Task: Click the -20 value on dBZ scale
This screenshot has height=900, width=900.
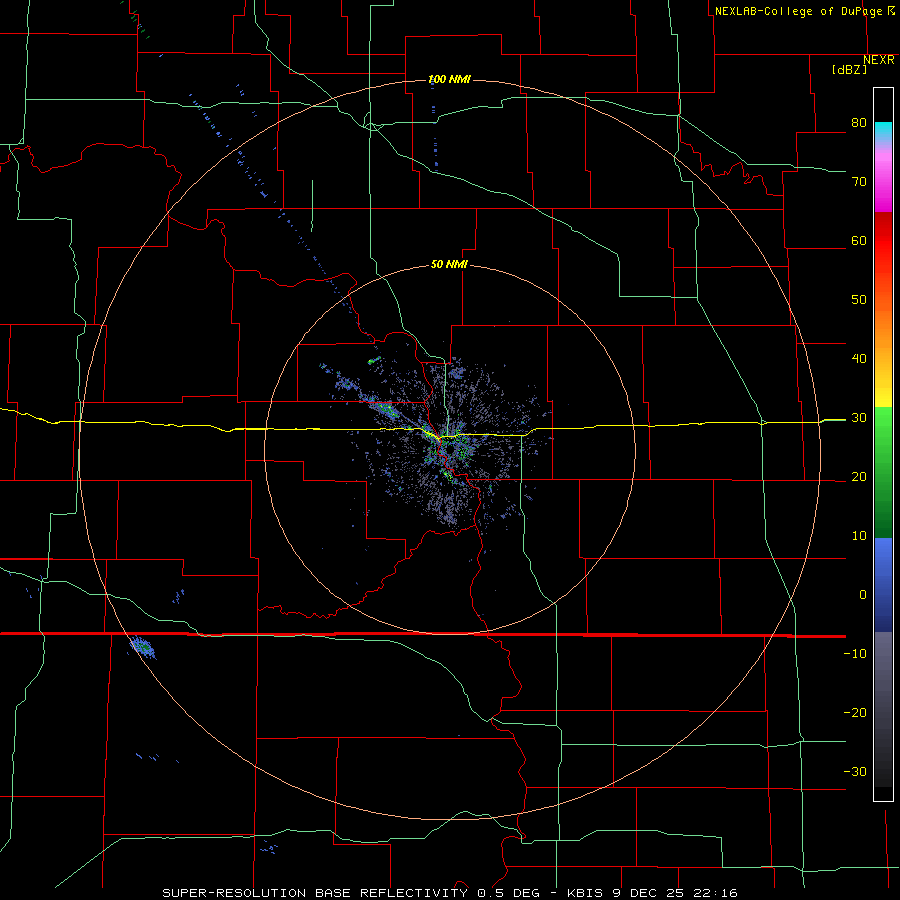Action: [855, 712]
